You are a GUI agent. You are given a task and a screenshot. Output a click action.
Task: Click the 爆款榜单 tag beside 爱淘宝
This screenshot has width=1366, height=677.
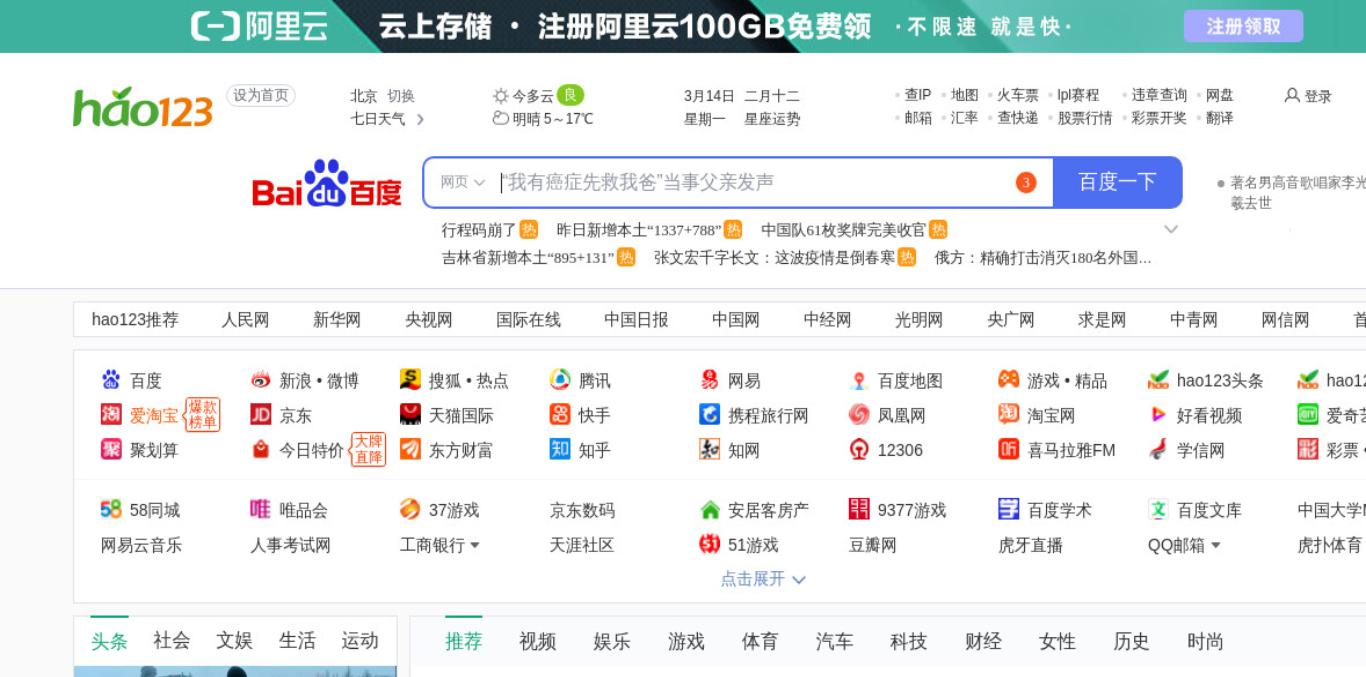203,415
